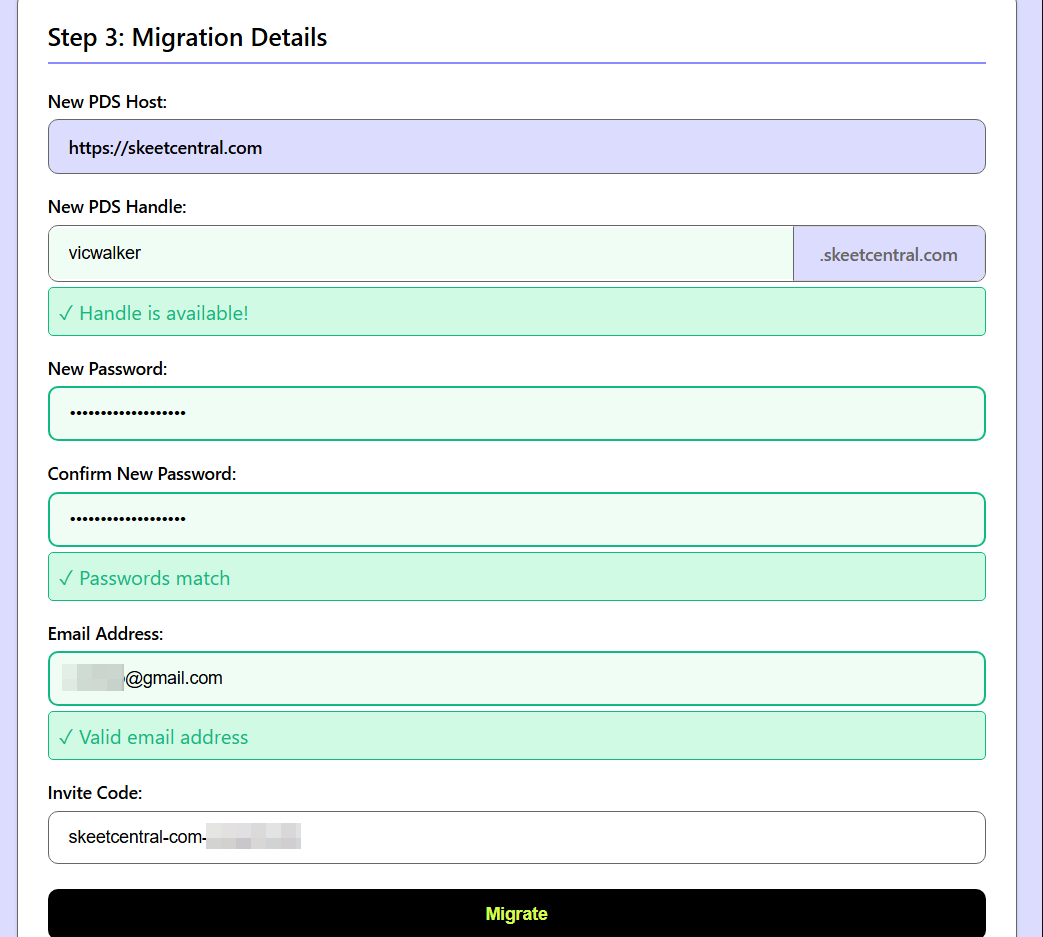The image size is (1043, 937).
Task: Click the Step 3: Migration Details heading
Action: (x=187, y=38)
